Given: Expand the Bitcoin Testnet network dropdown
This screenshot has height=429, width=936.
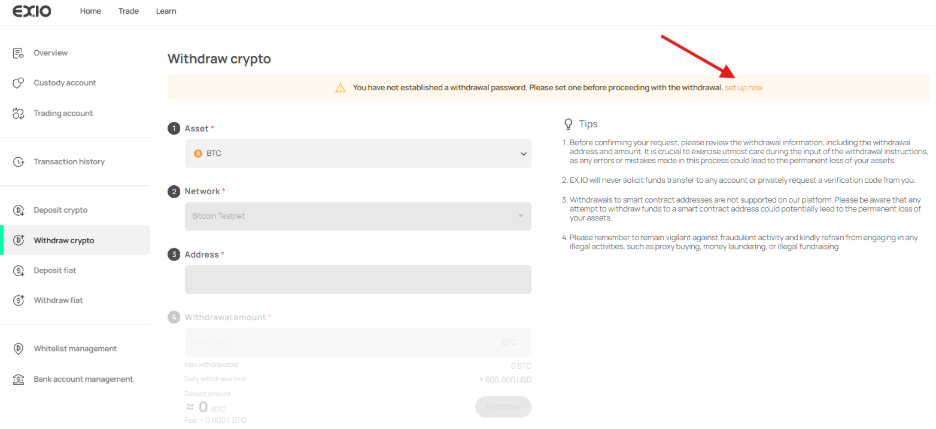Looking at the screenshot, I should [x=357, y=216].
